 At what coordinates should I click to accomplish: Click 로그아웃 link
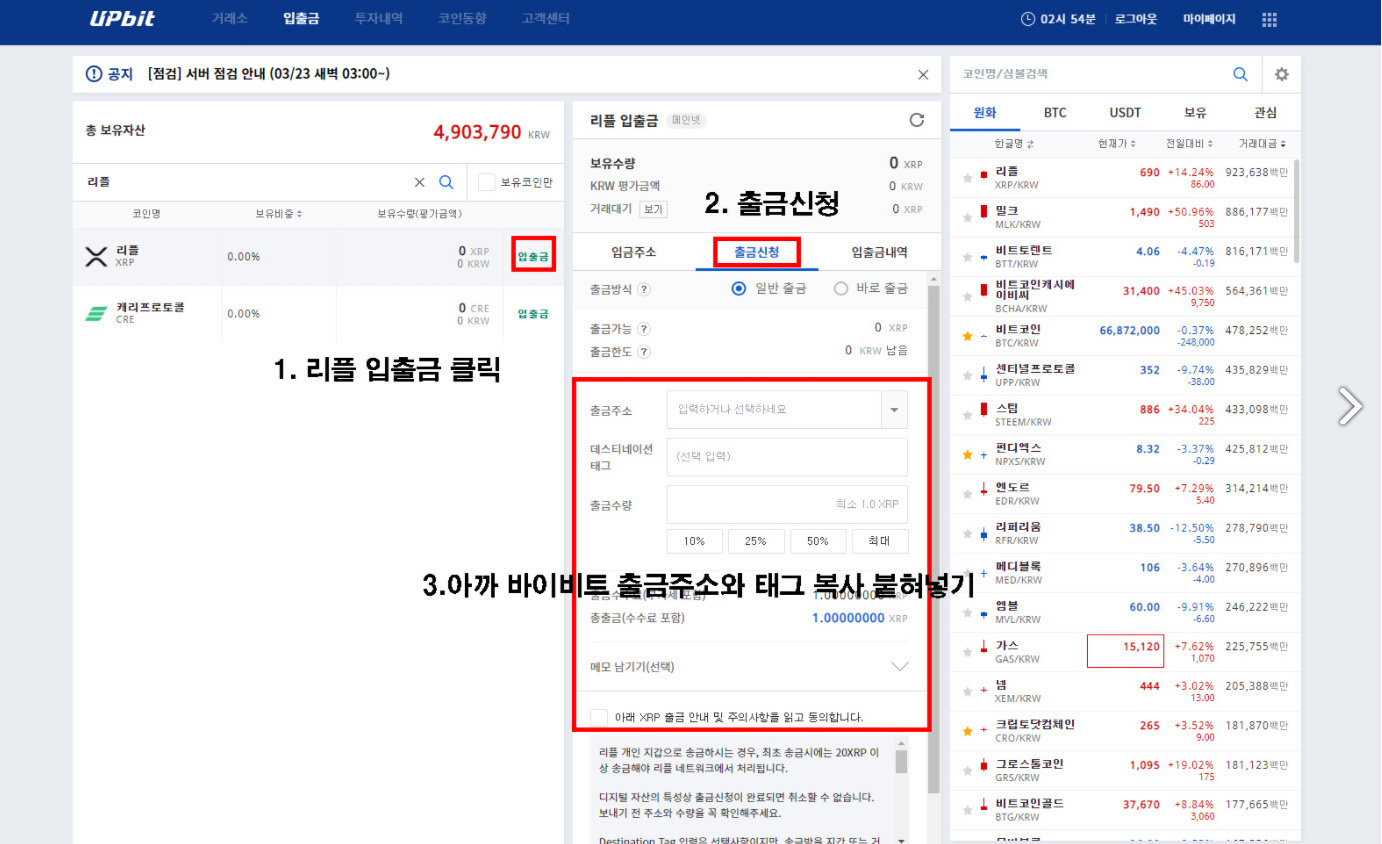coord(1136,19)
